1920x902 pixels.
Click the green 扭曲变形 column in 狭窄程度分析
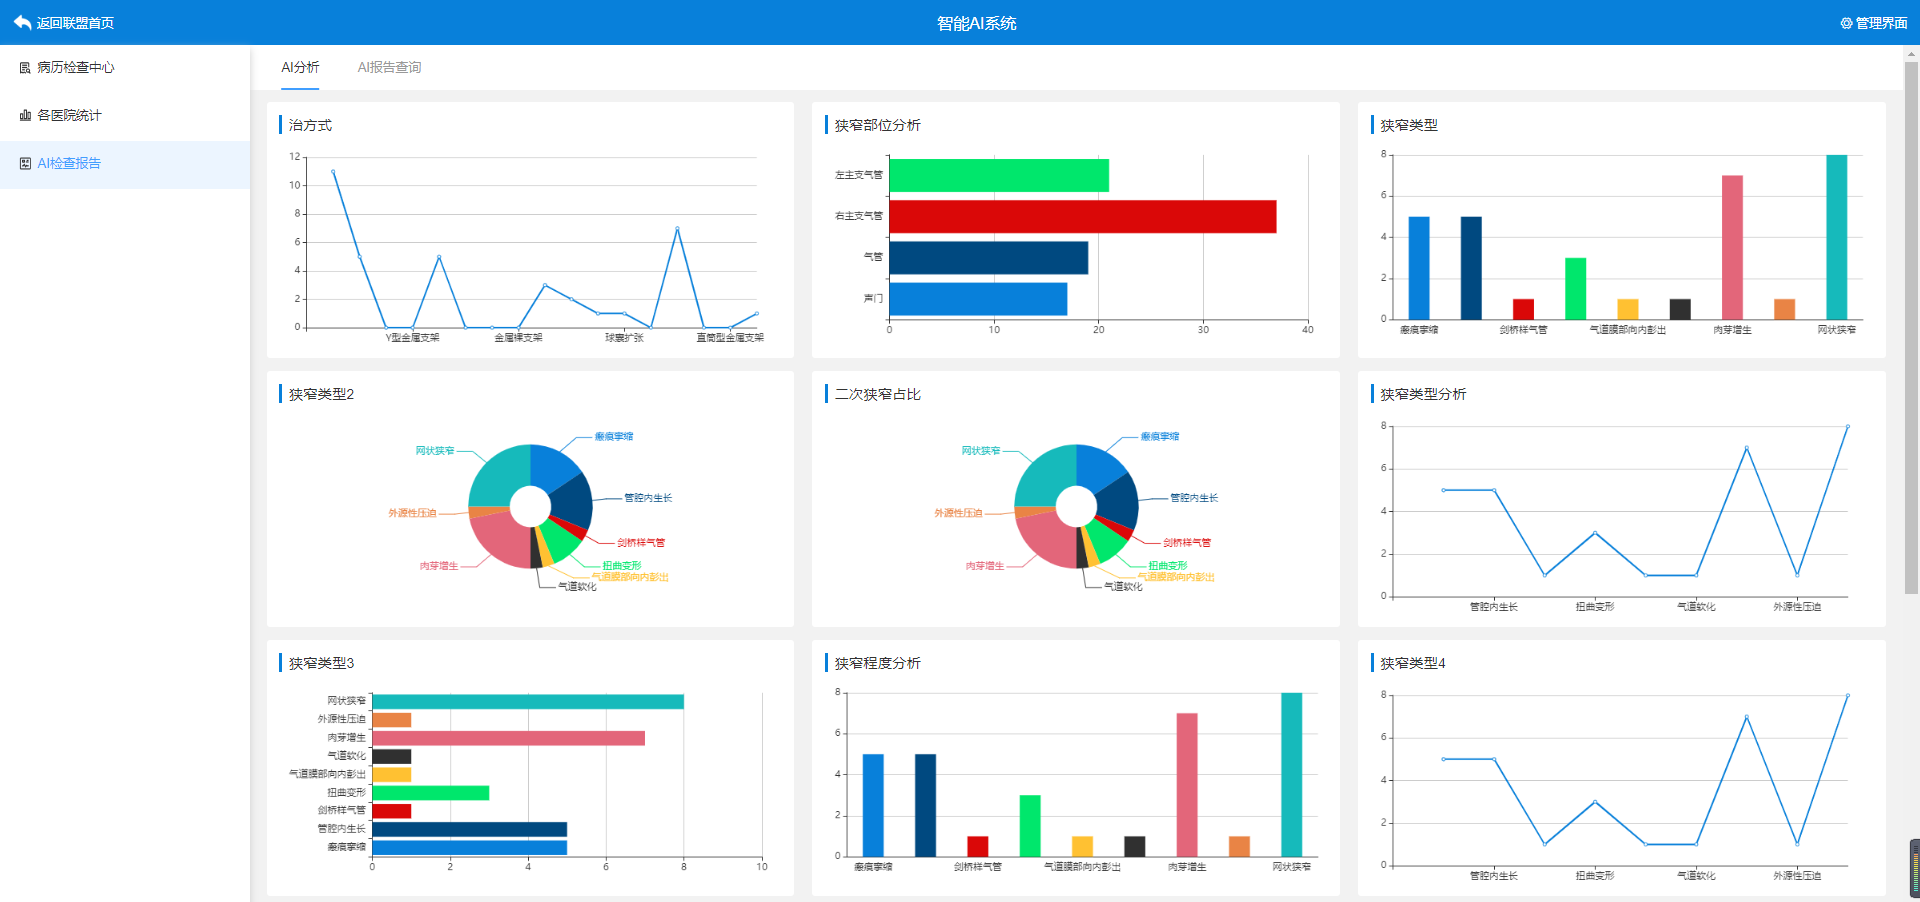point(1029,825)
